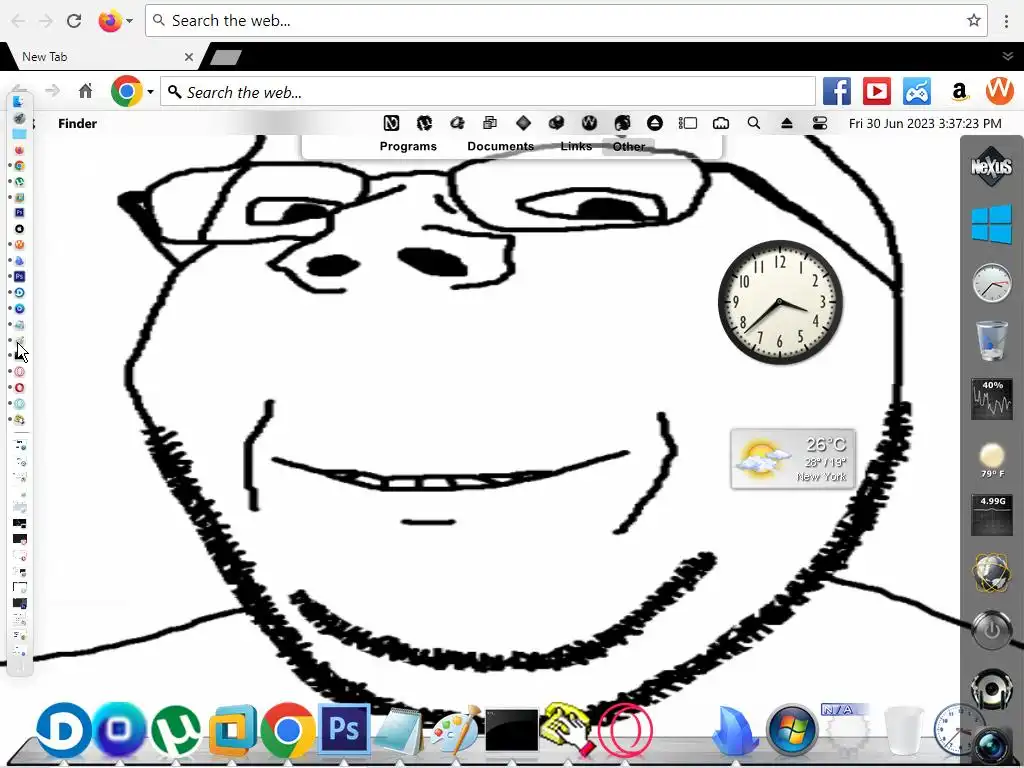This screenshot has width=1024, height=768.
Task: Open the speaker icon in the right dock
Action: (991, 688)
